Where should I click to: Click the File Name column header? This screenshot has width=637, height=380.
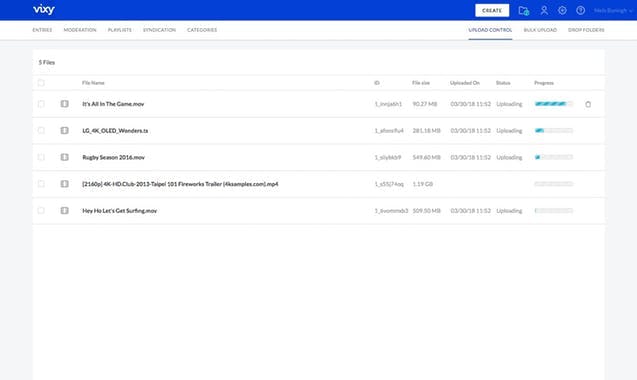(93, 83)
